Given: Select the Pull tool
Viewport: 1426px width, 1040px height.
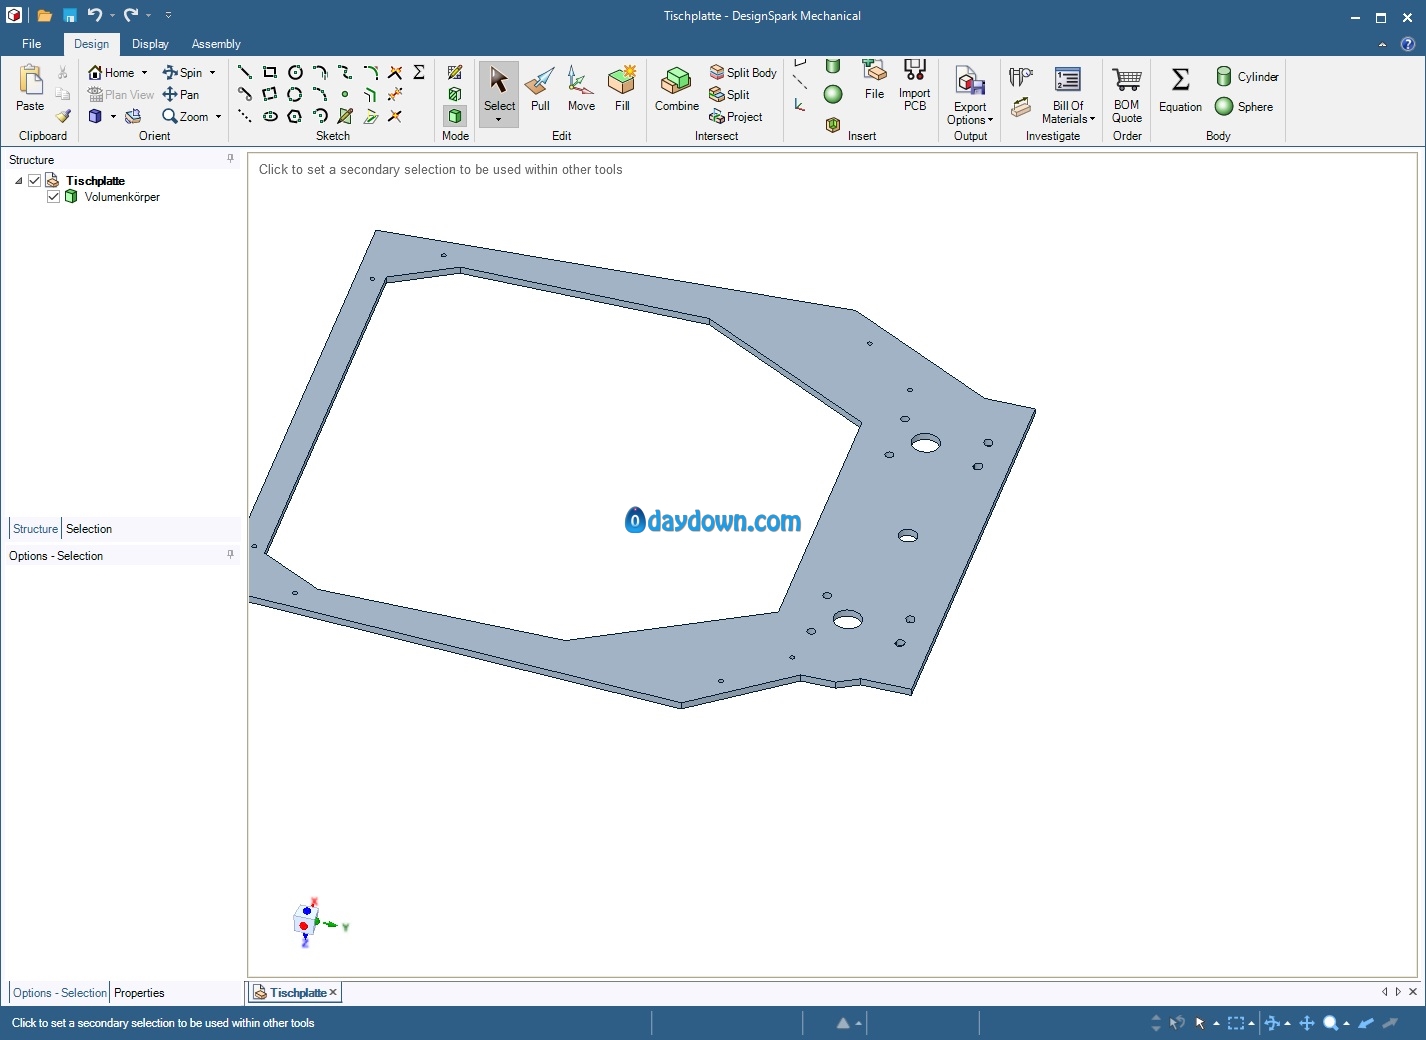Looking at the screenshot, I should [540, 90].
